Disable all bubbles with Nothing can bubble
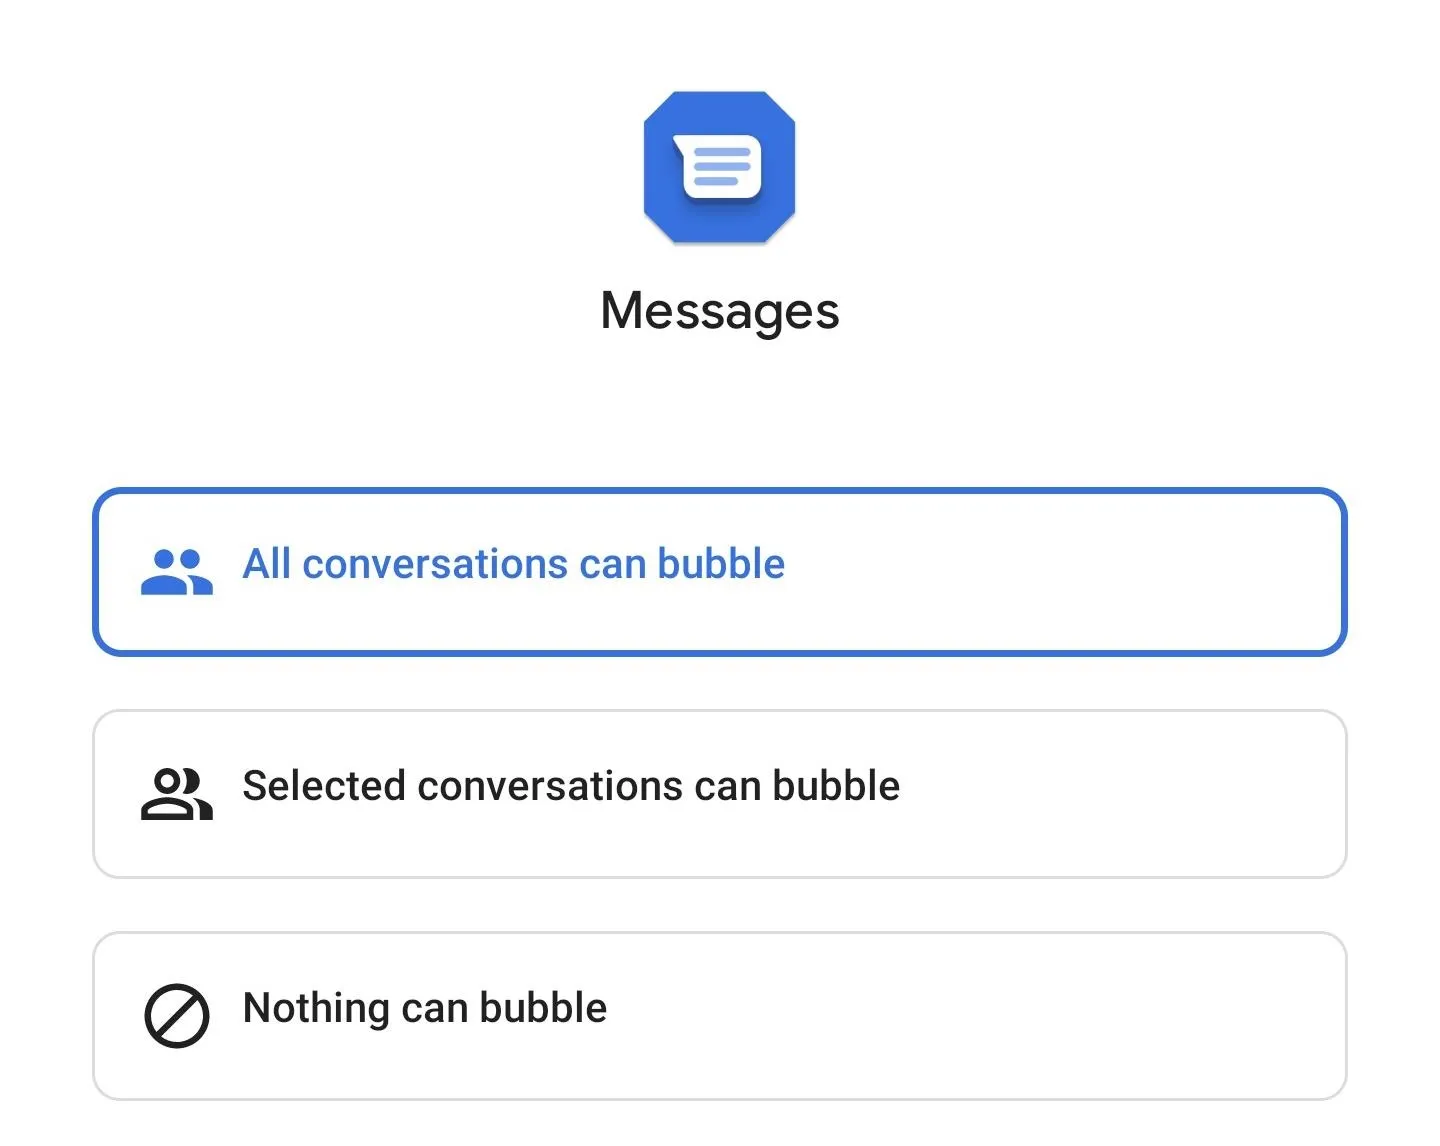Screen dimensions: 1440x1146 (720, 1016)
